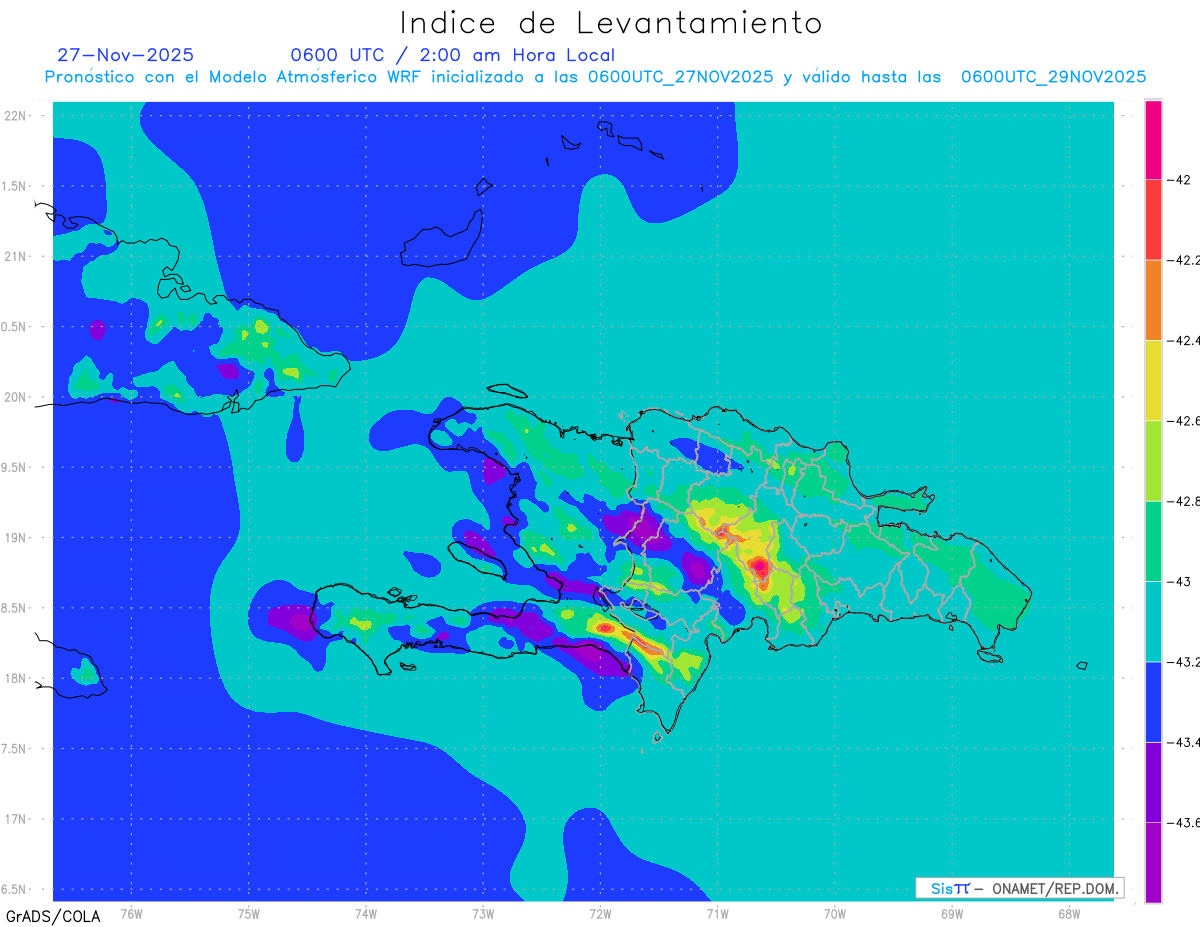Click the "69W" longitude label
Image resolution: width=1200 pixels, height=927 pixels.
coord(952,913)
